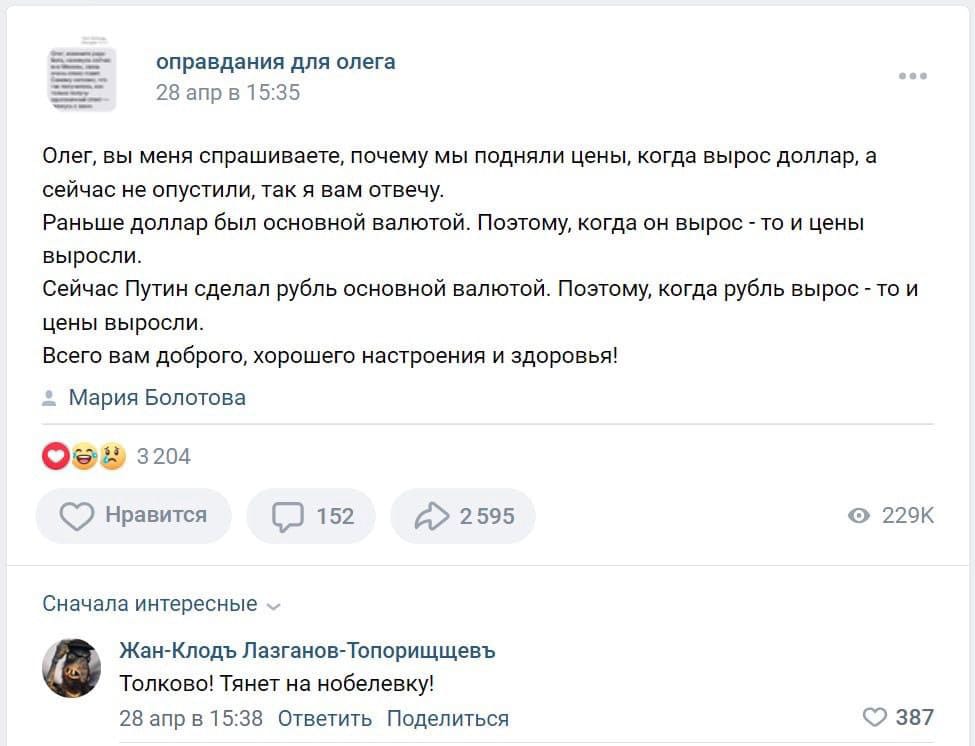Open commenter Жан-Клодъ's profile picture
This screenshot has width=975, height=746.
pyautogui.click(x=71, y=668)
